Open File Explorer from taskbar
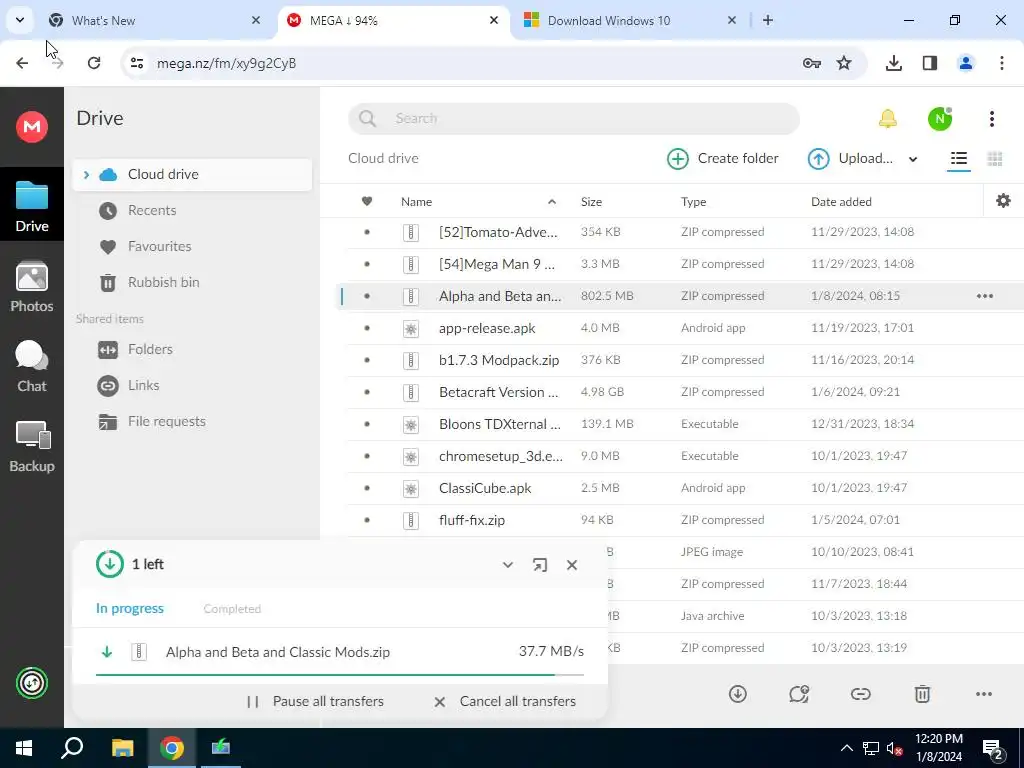 [122, 748]
